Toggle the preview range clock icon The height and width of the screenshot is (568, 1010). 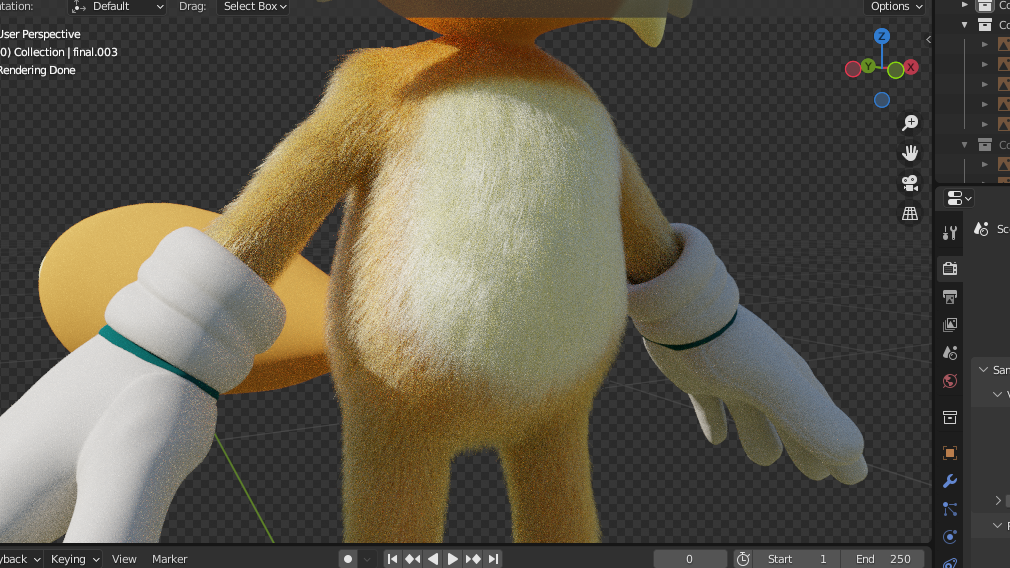click(x=743, y=559)
